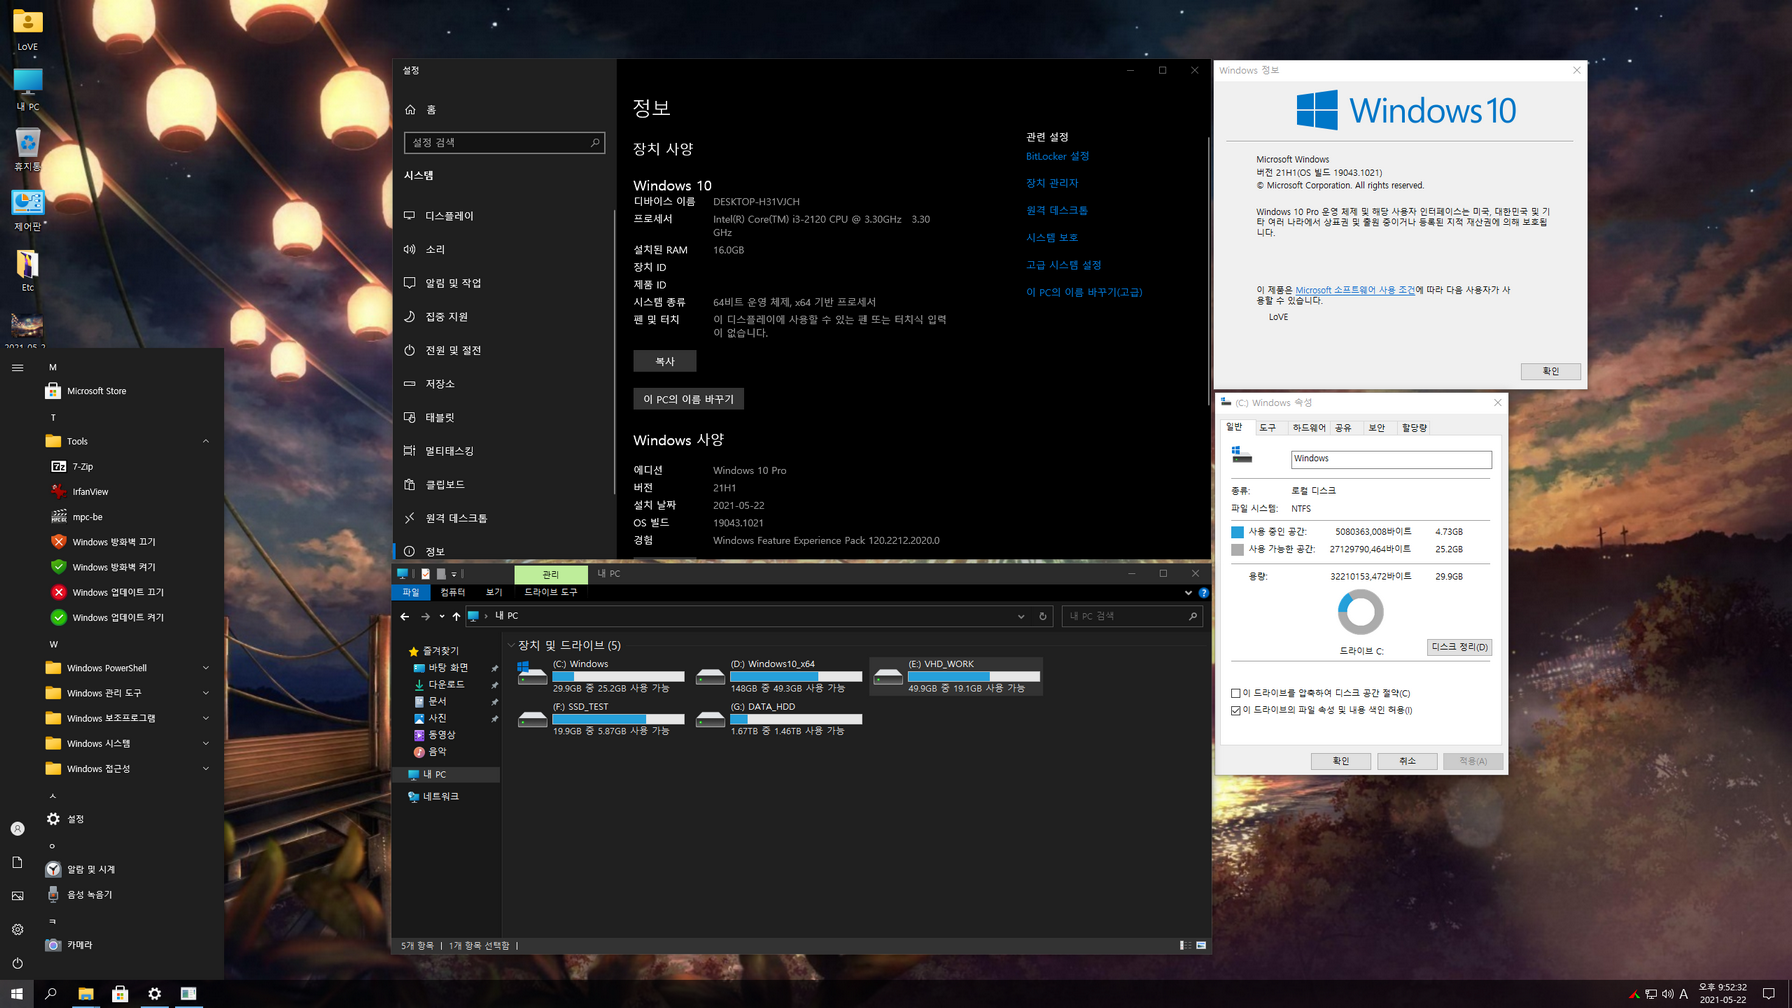The width and height of the screenshot is (1792, 1008).
Task: Open the Explorer recent locations dropdown arrow
Action: tap(441, 616)
